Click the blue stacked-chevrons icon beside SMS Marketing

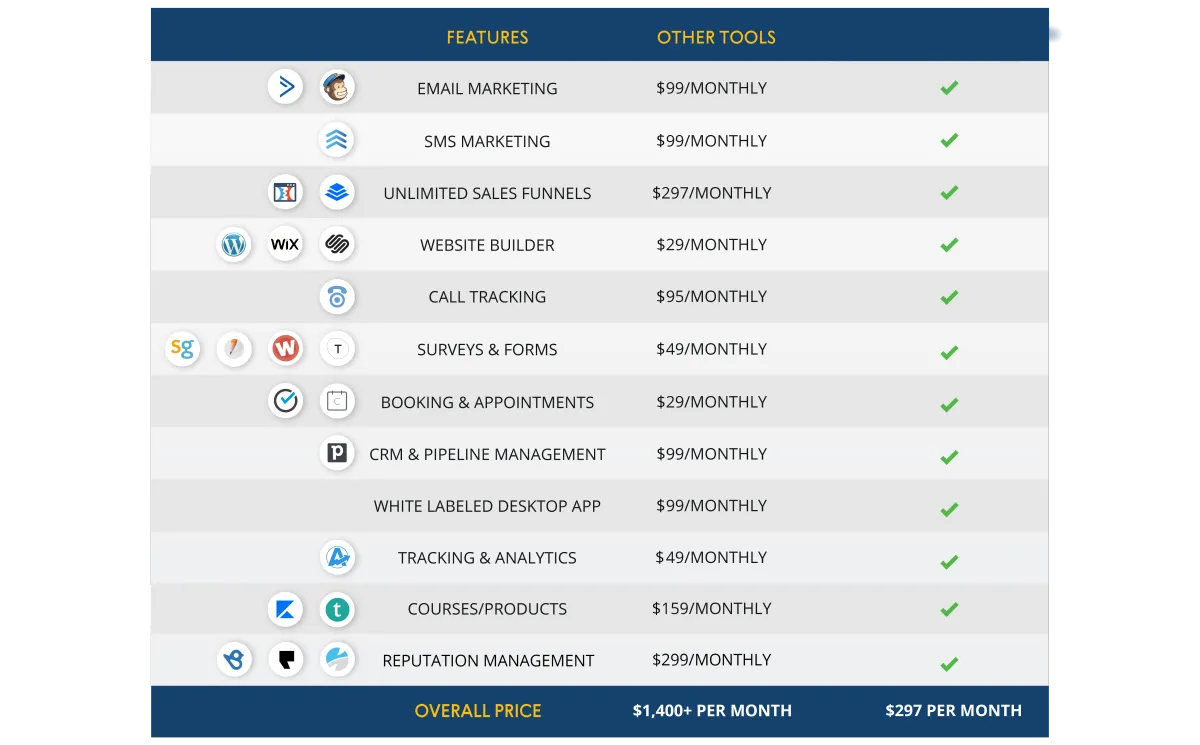[337, 140]
